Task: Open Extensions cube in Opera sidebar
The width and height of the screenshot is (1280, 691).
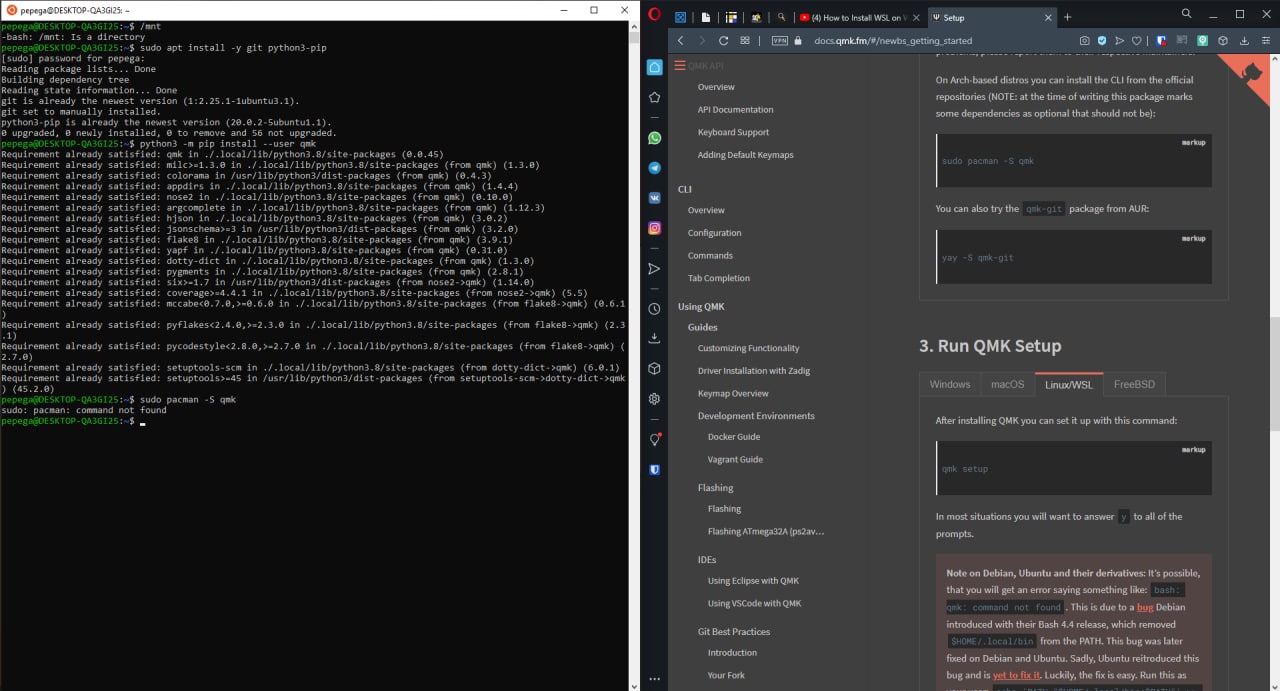Action: [x=654, y=368]
